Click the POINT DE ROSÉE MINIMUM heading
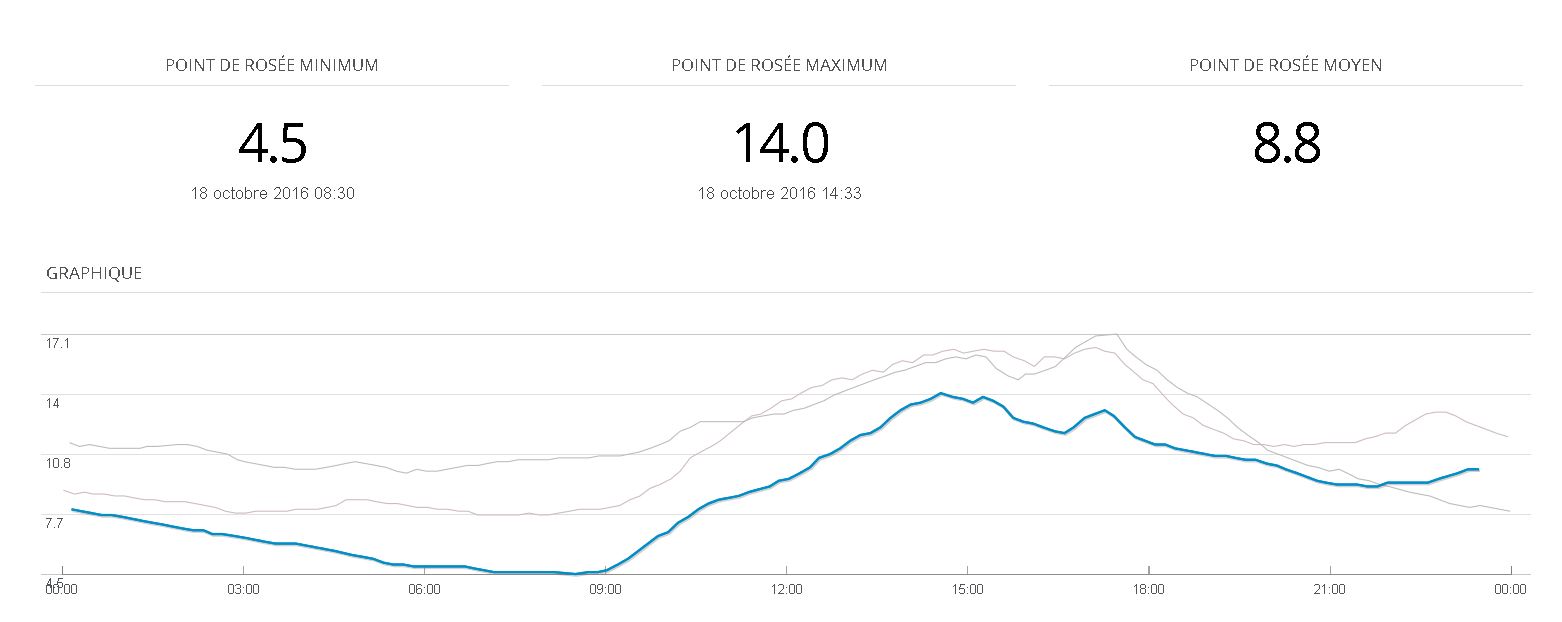 point(272,66)
